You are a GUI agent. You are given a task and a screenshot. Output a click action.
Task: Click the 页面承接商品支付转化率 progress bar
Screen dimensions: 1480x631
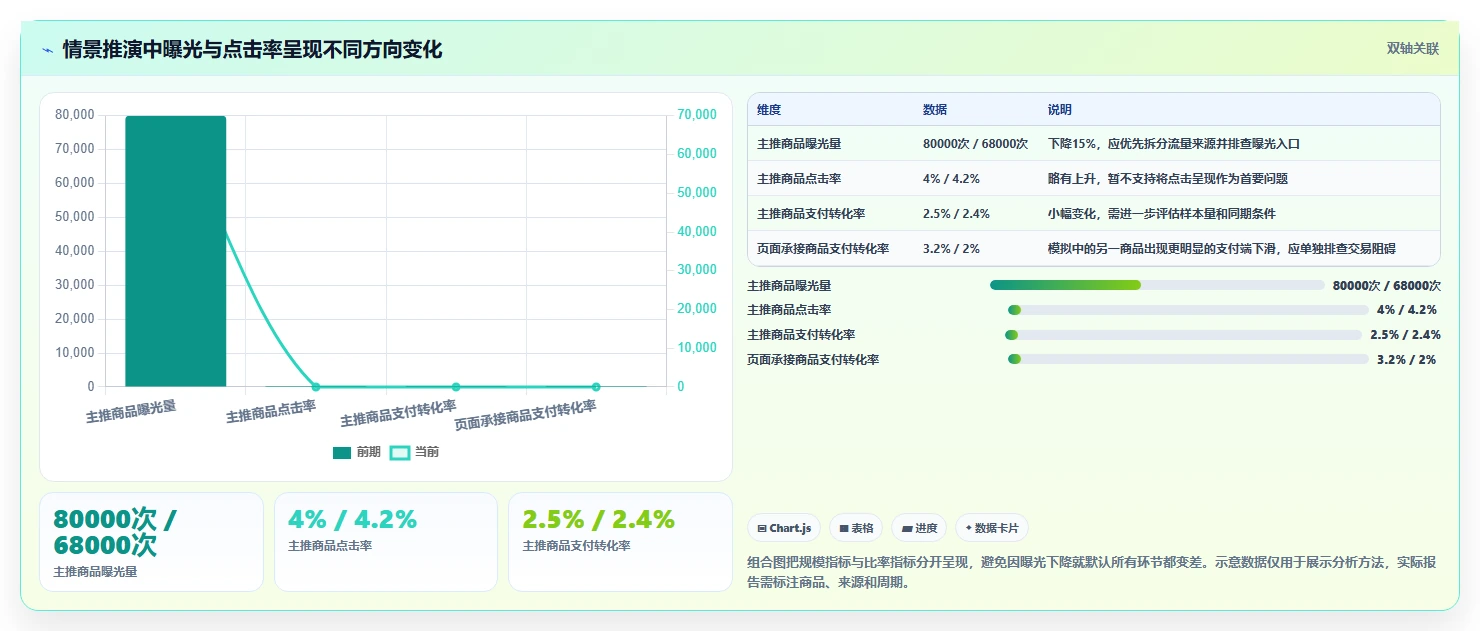point(1188,359)
